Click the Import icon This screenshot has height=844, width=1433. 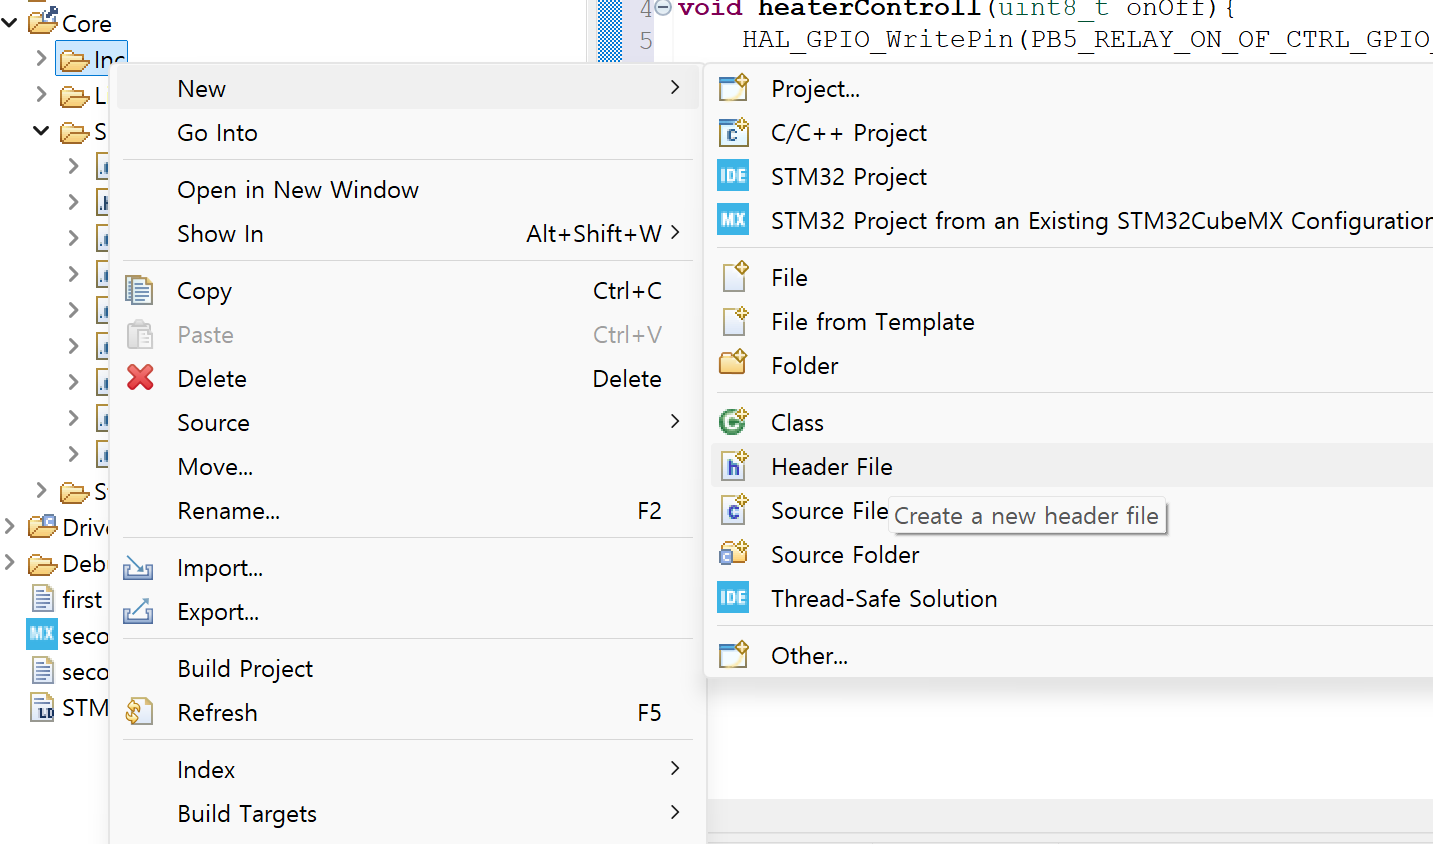pyautogui.click(x=138, y=568)
